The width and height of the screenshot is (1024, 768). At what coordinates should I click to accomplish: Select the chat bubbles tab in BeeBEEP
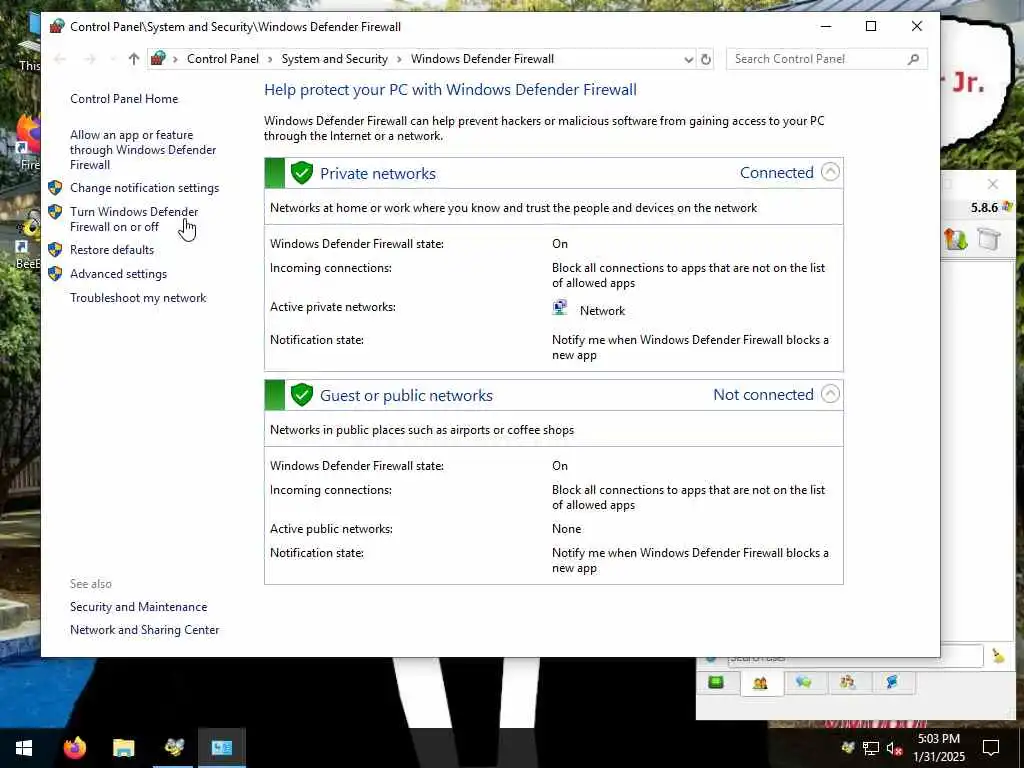[803, 682]
